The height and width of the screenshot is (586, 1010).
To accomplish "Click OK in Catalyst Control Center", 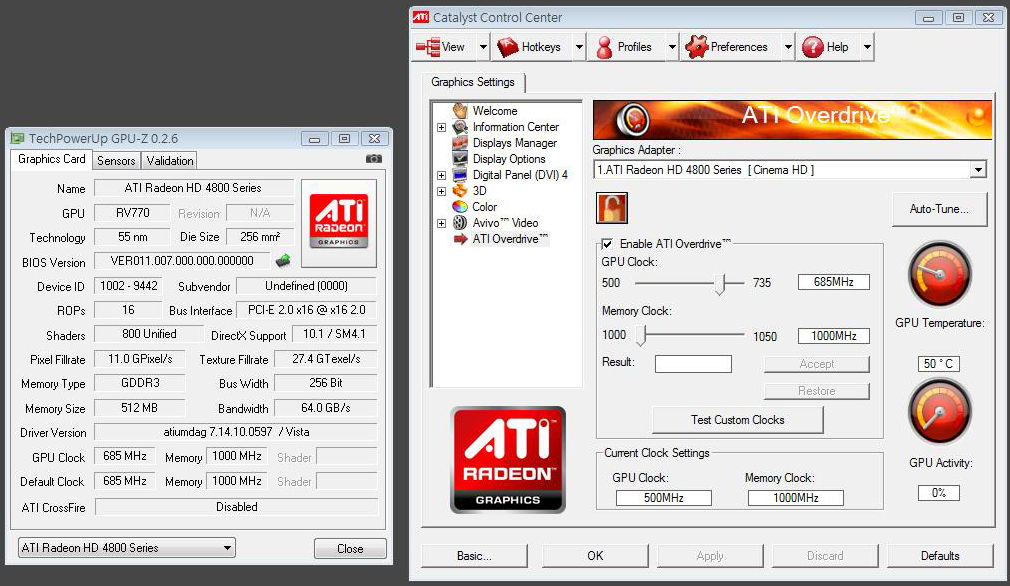I will click(x=595, y=556).
